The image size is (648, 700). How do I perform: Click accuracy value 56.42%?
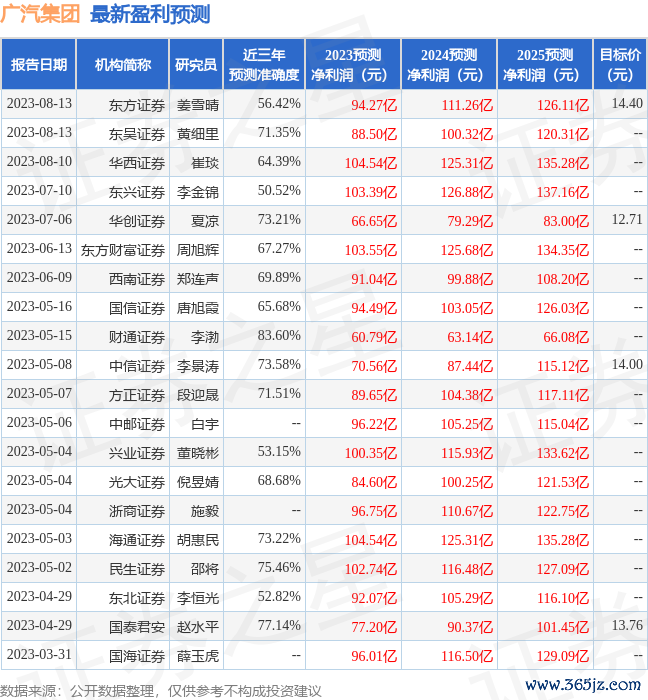pyautogui.click(x=279, y=104)
